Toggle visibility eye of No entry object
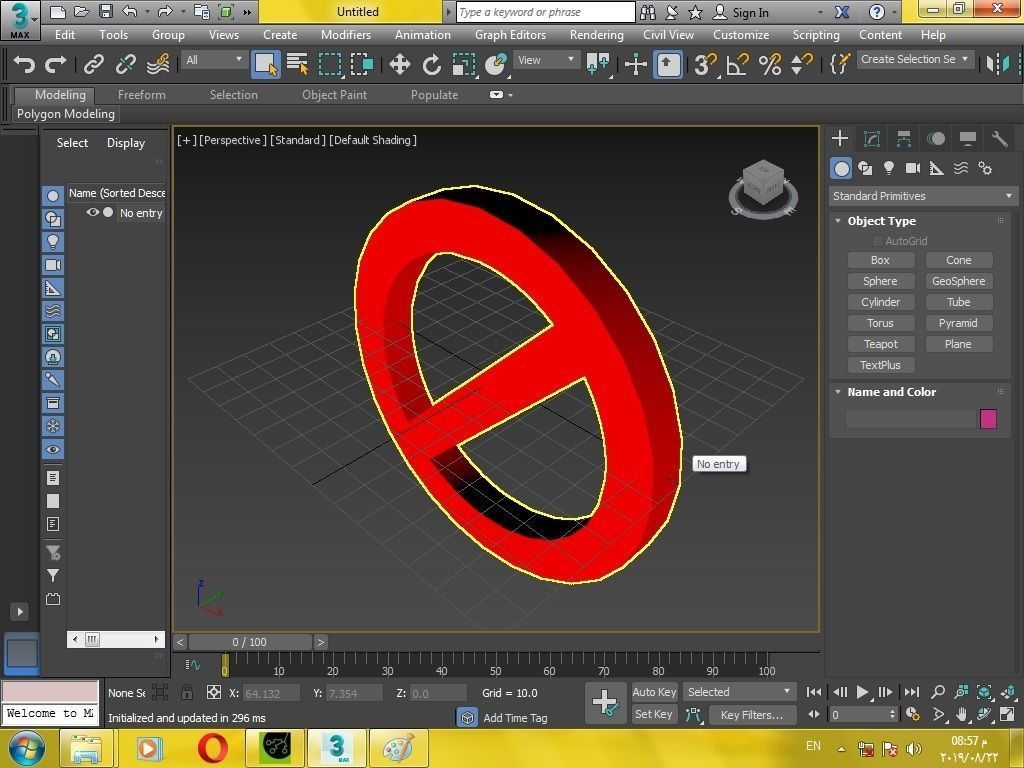 pos(93,212)
